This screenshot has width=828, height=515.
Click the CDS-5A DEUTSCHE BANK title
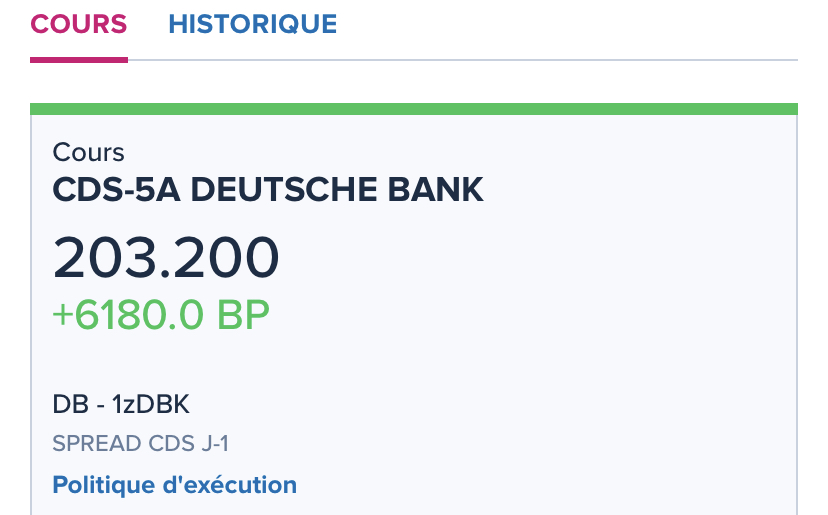[x=268, y=188]
